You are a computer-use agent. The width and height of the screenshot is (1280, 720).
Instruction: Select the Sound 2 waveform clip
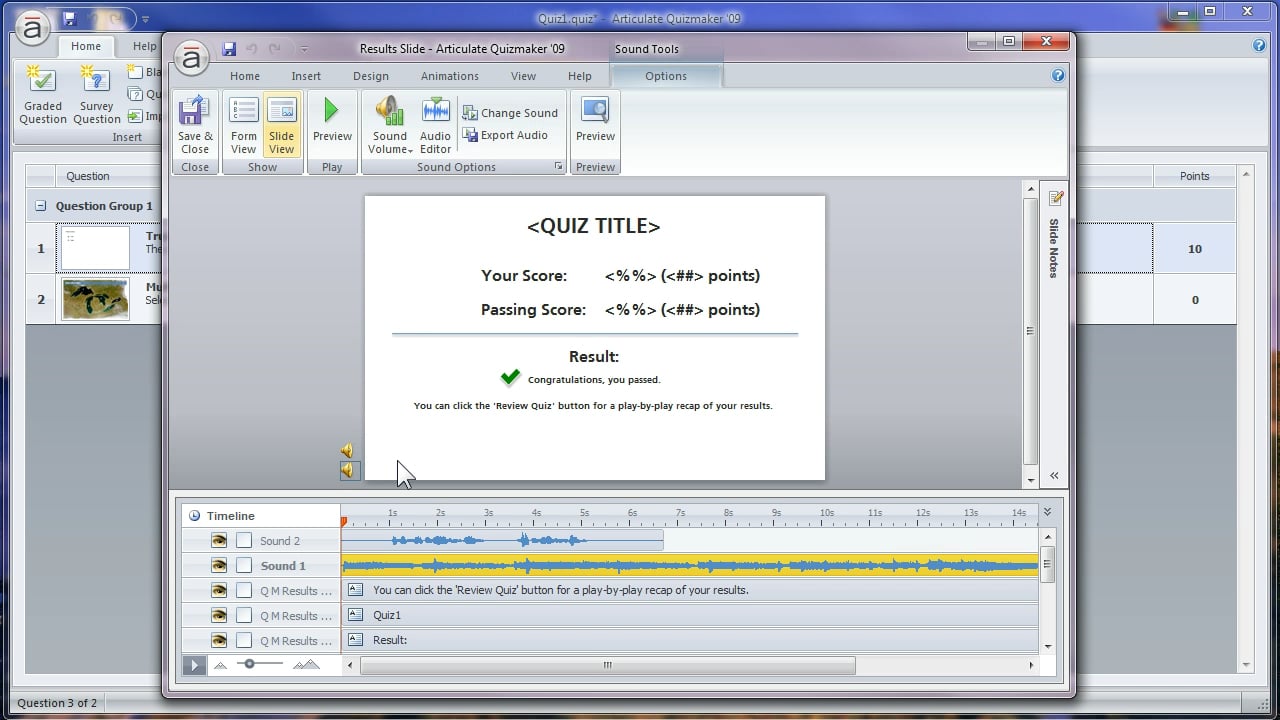(502, 540)
